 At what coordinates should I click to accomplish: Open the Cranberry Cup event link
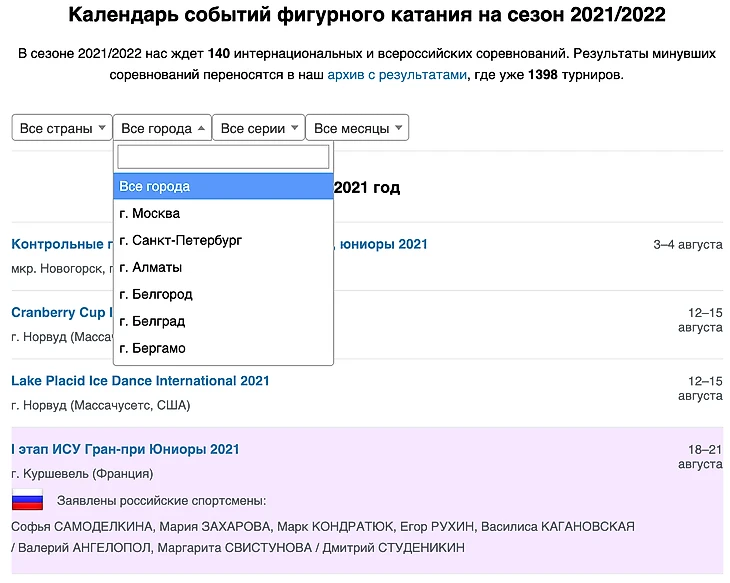[62, 312]
